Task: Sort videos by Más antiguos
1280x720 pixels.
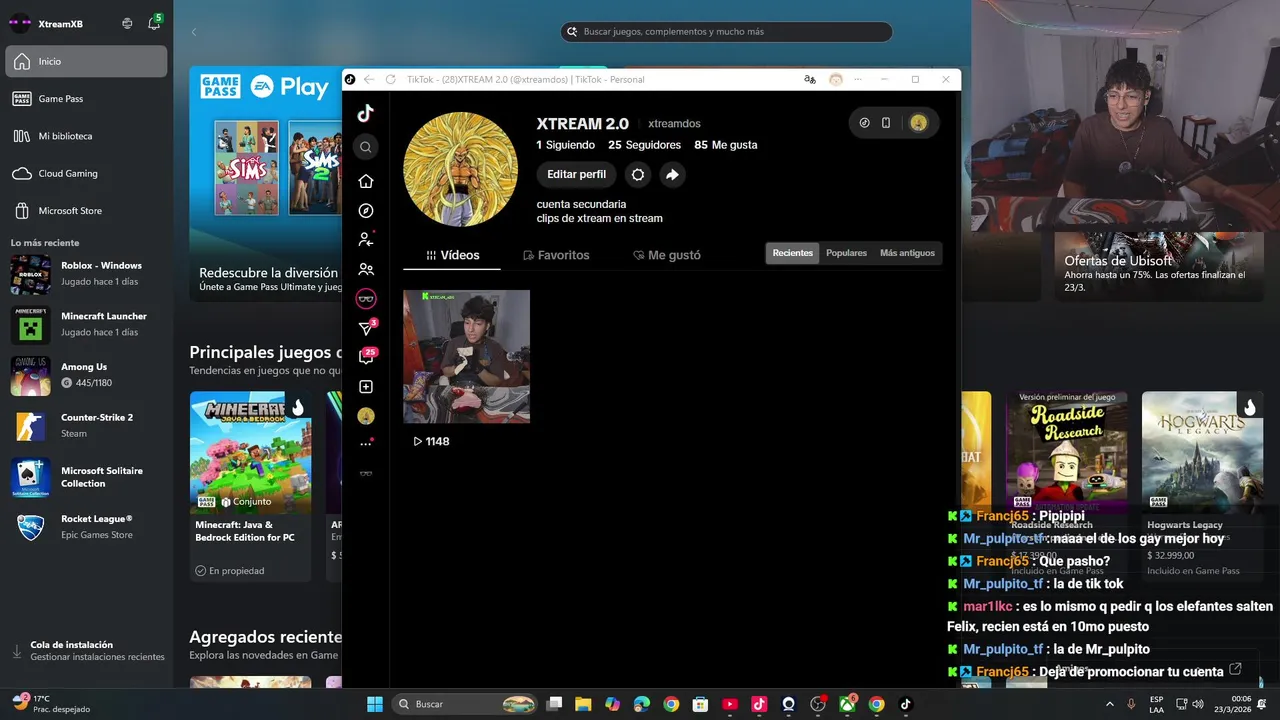Action: pyautogui.click(x=907, y=253)
